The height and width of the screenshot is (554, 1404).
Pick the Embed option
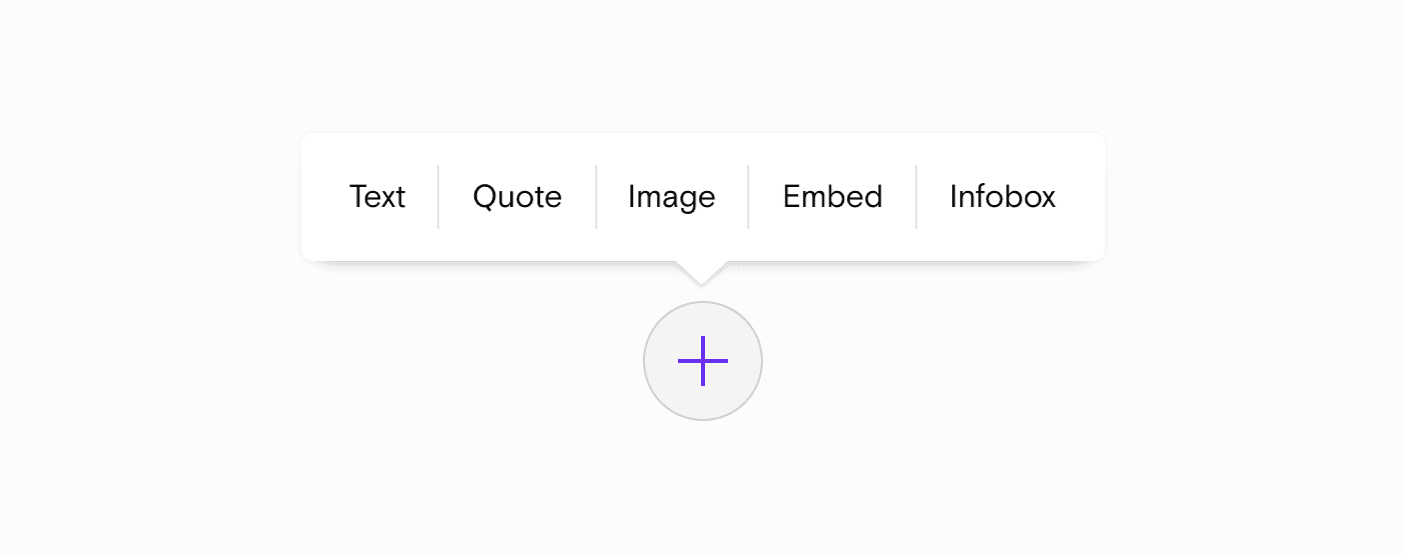[x=832, y=197]
